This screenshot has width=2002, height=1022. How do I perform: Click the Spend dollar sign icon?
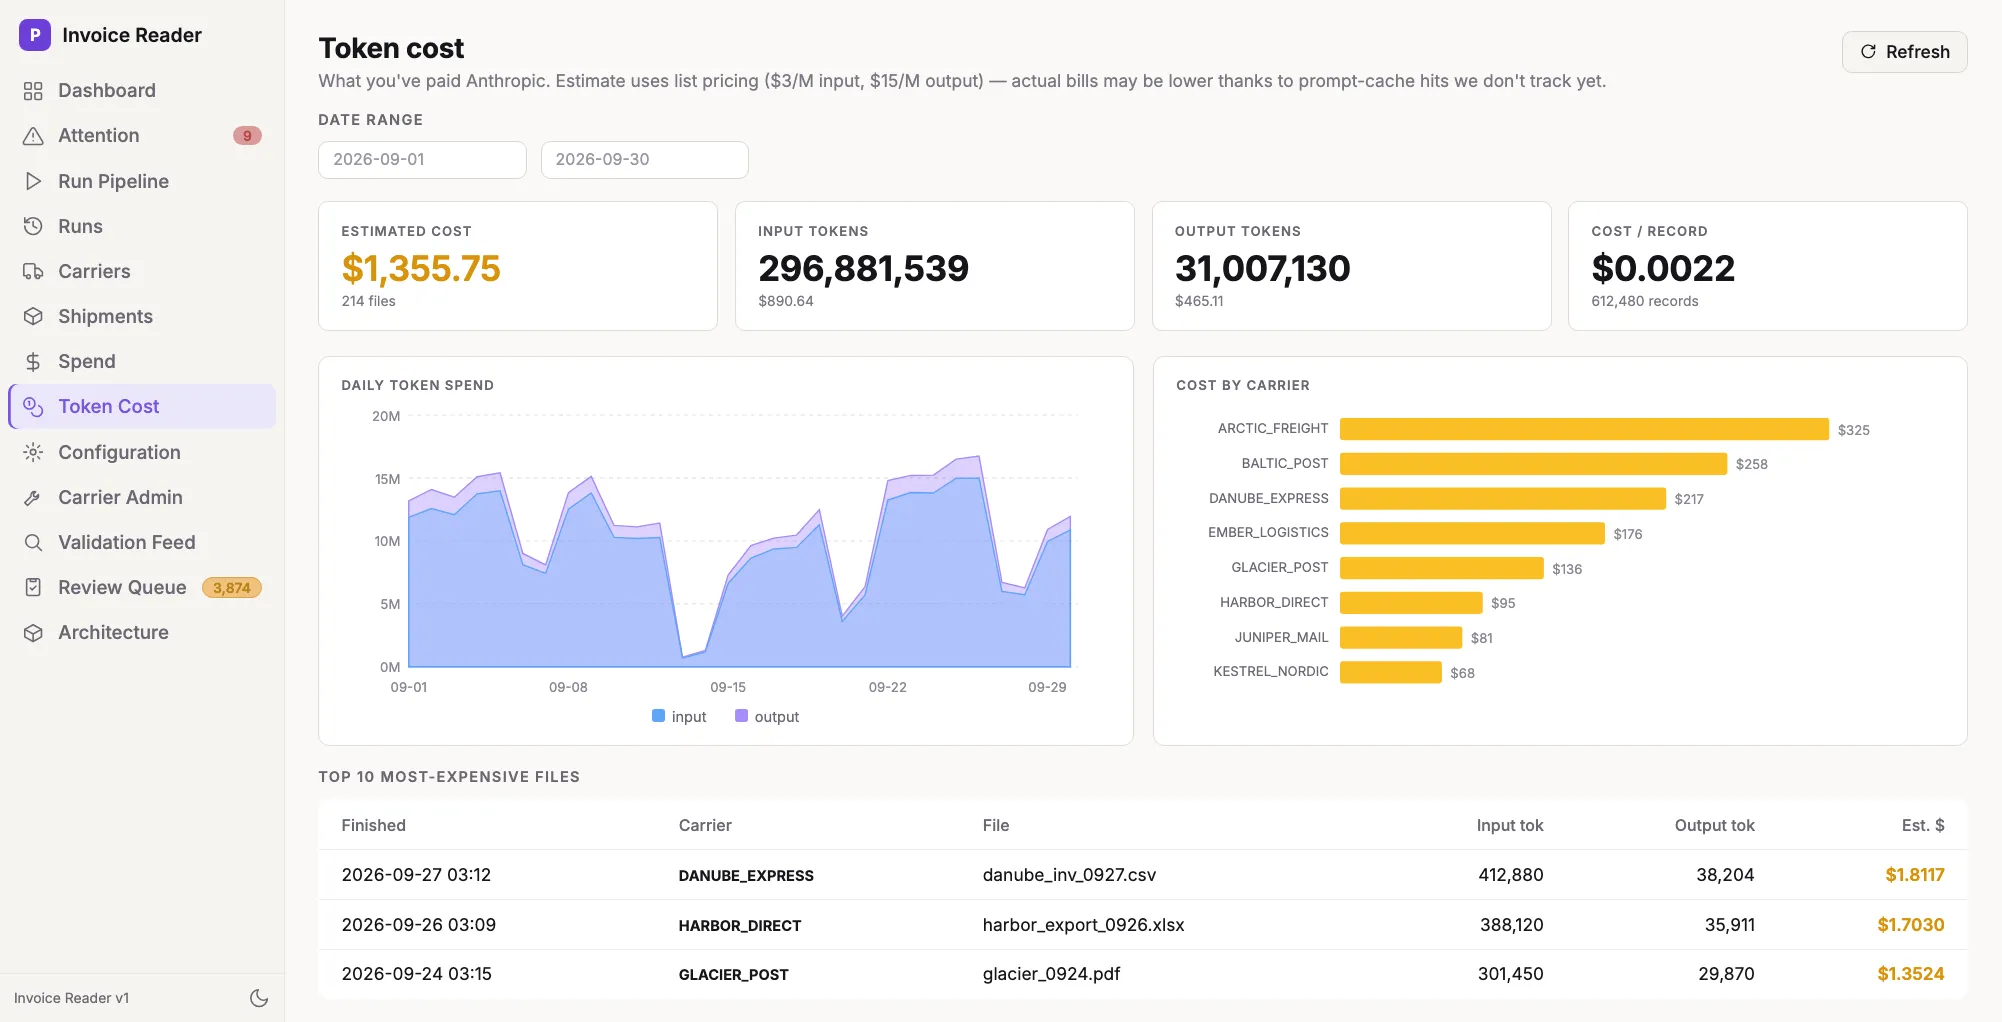click(33, 362)
